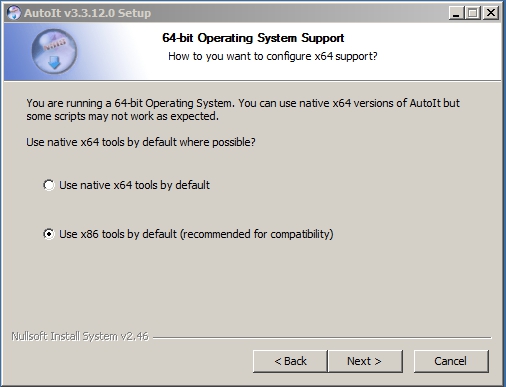The width and height of the screenshot is (506, 387).
Task: Close the AutoIt Setup window
Action: tap(491, 13)
